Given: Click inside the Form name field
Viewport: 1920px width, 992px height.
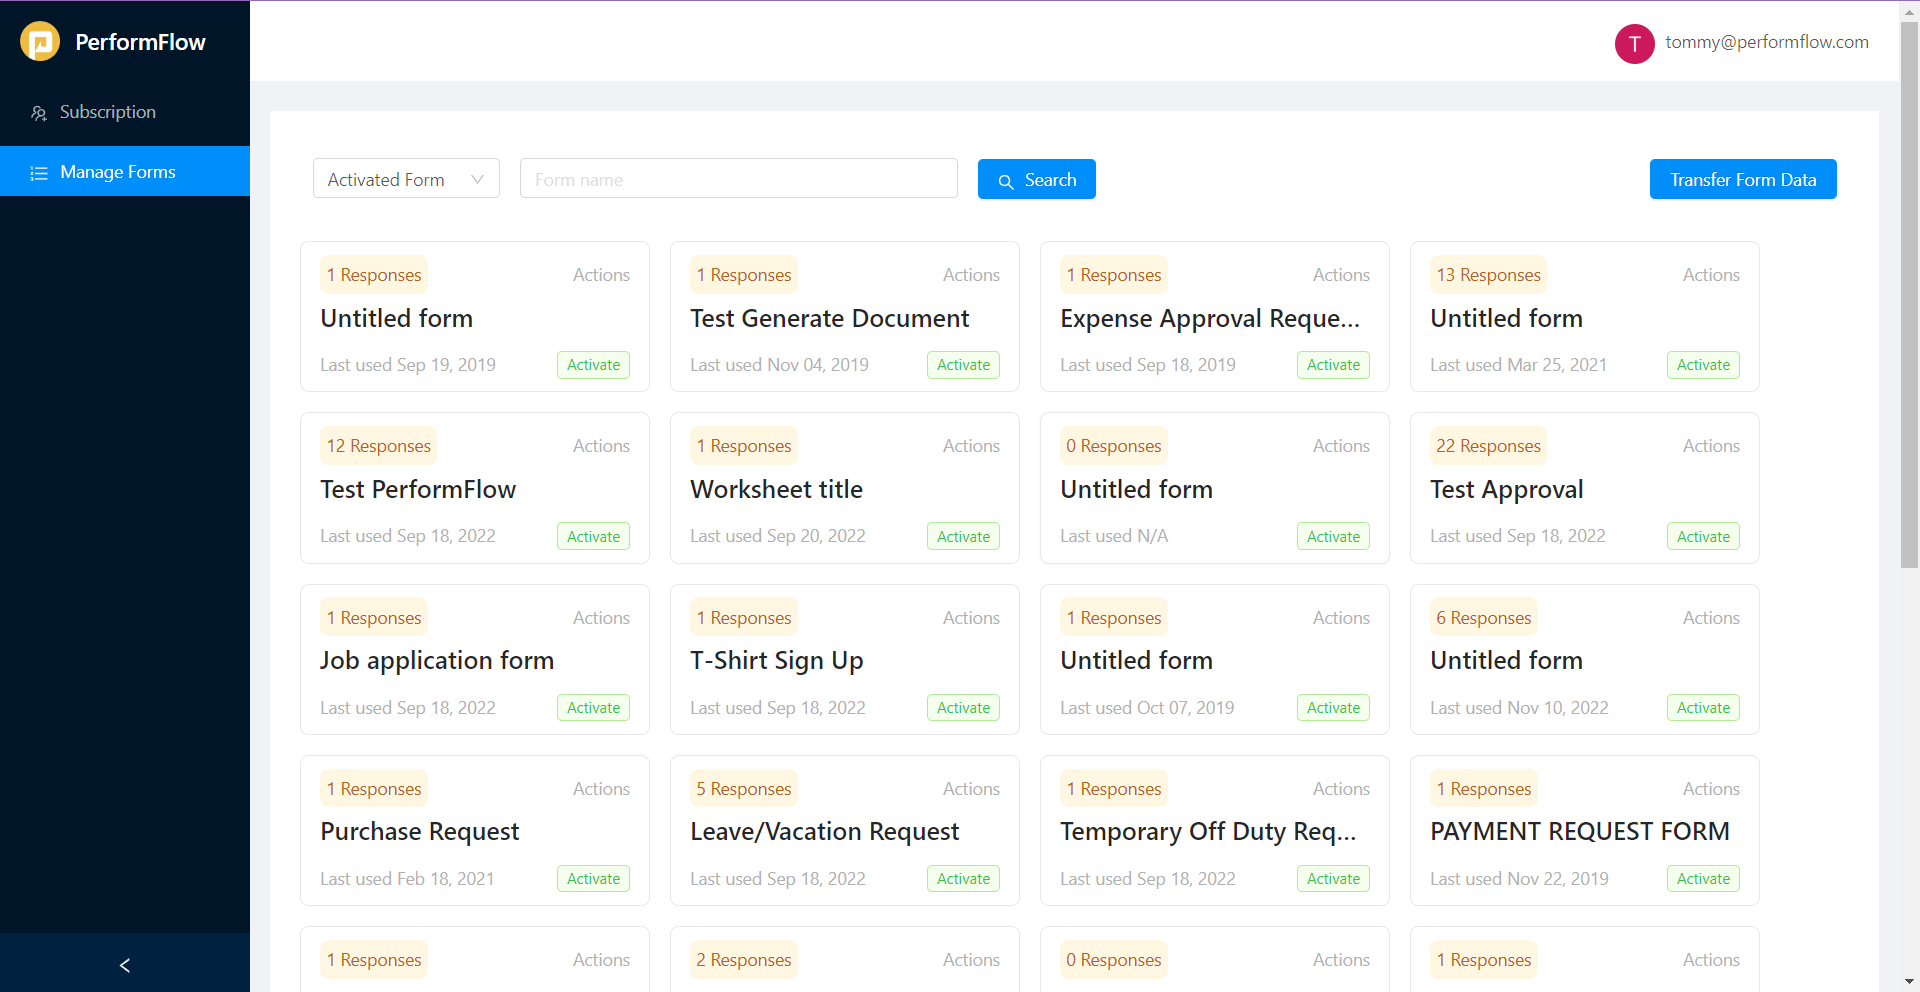Looking at the screenshot, I should (x=738, y=178).
